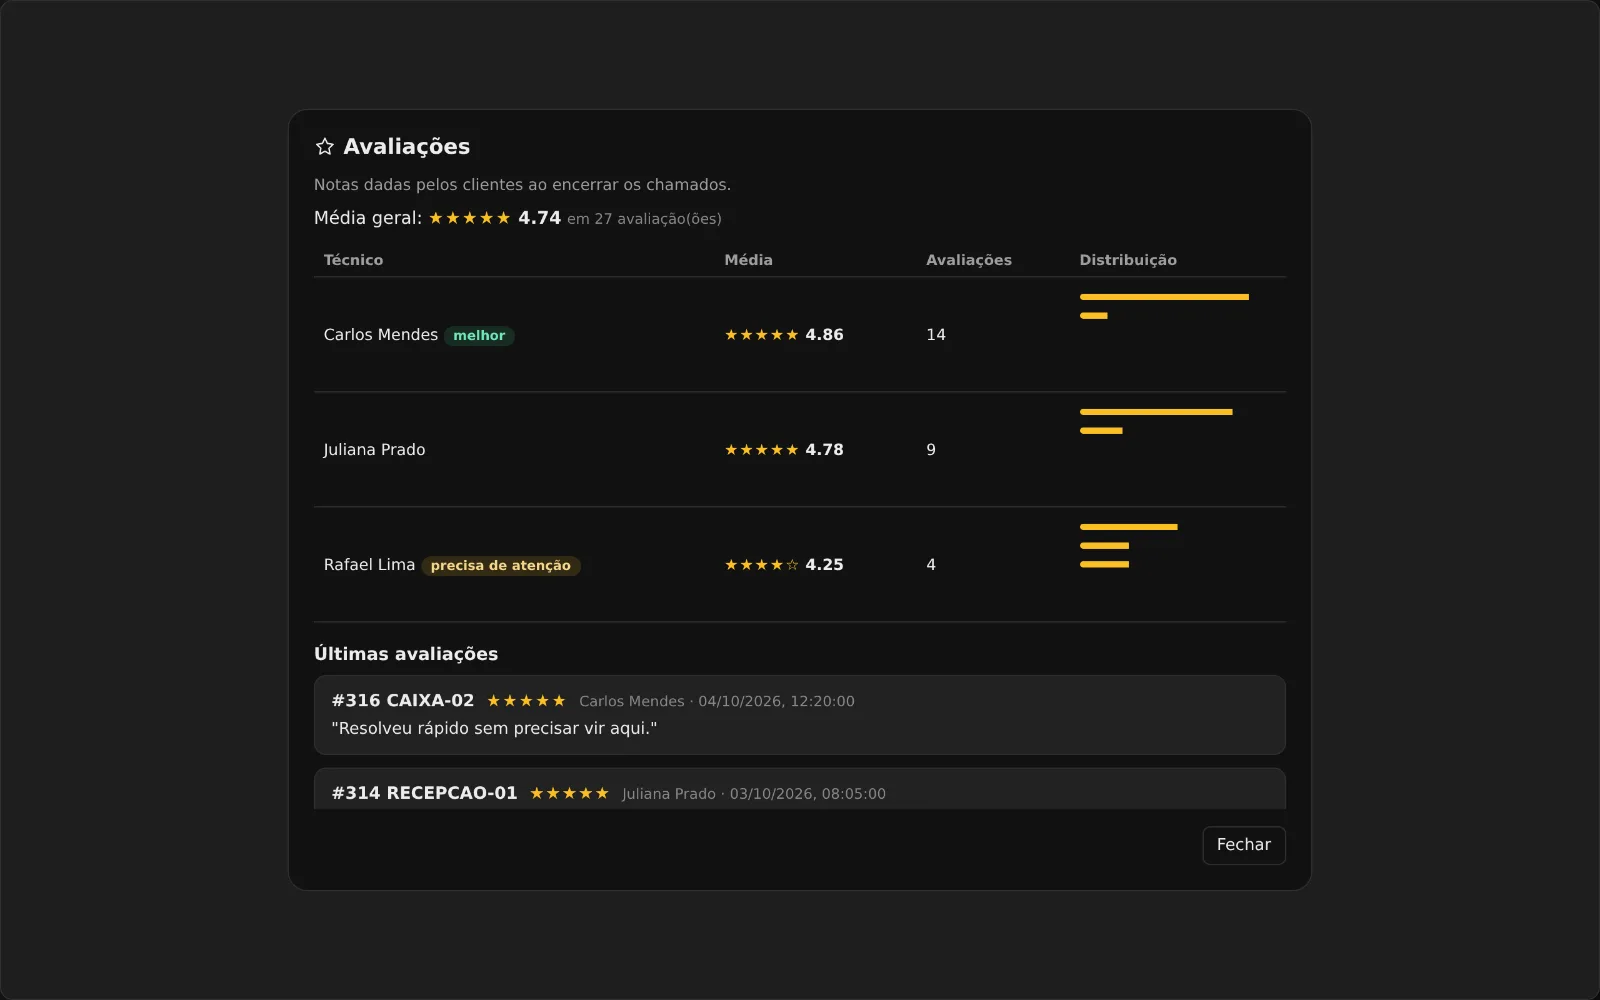Click the overall average stars beside Média geral
This screenshot has height=1000, width=1600.
[470, 218]
